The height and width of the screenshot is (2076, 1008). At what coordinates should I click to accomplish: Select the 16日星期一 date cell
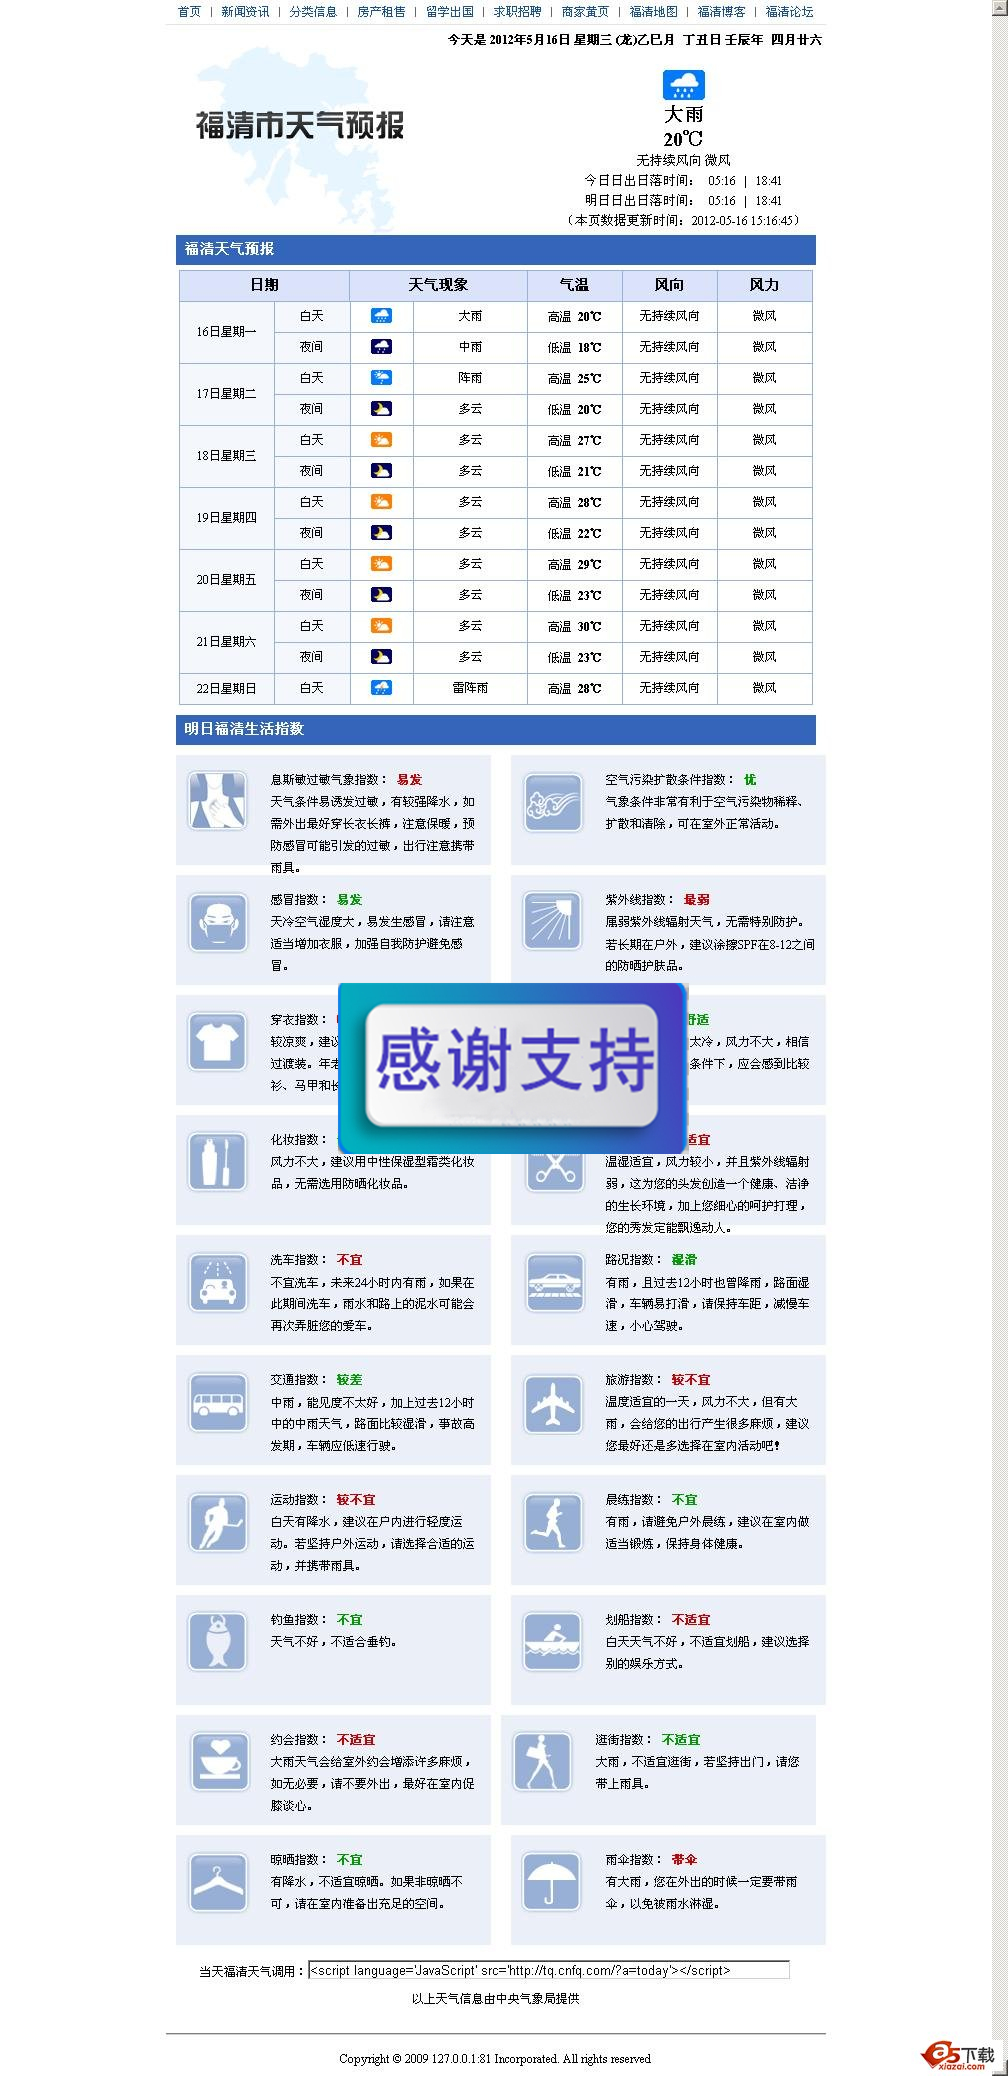pyautogui.click(x=226, y=332)
